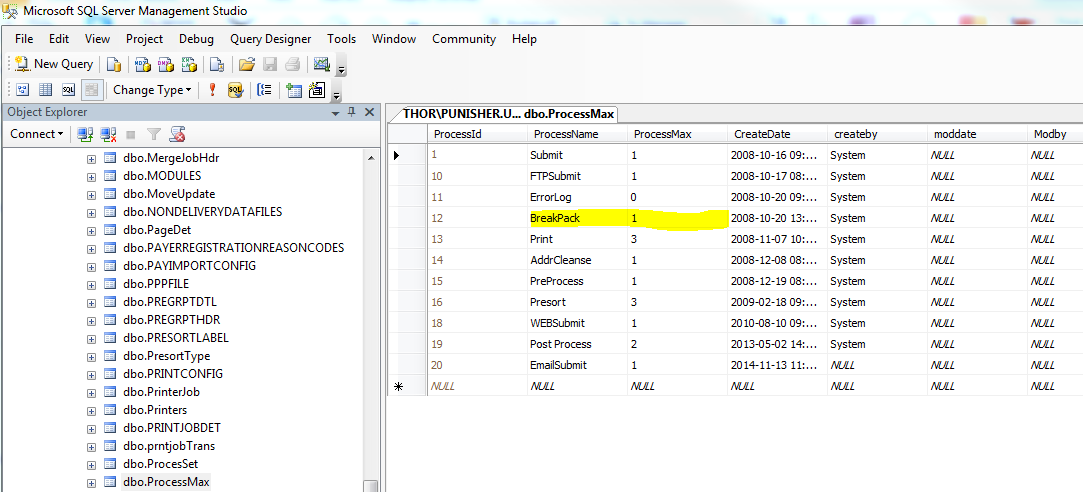The width and height of the screenshot is (1083, 492).
Task: Click the ProcessName column header
Action: click(577, 134)
